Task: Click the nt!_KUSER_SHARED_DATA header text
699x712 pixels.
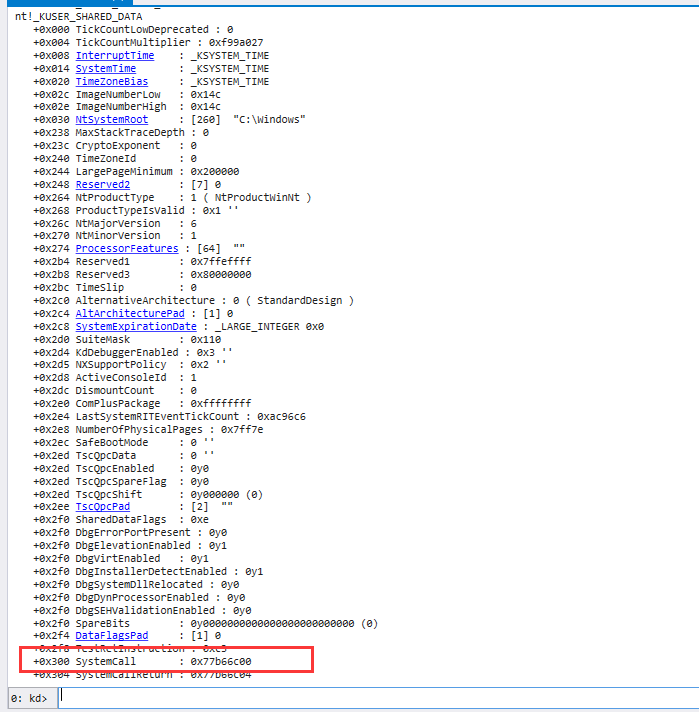Action: [79, 17]
